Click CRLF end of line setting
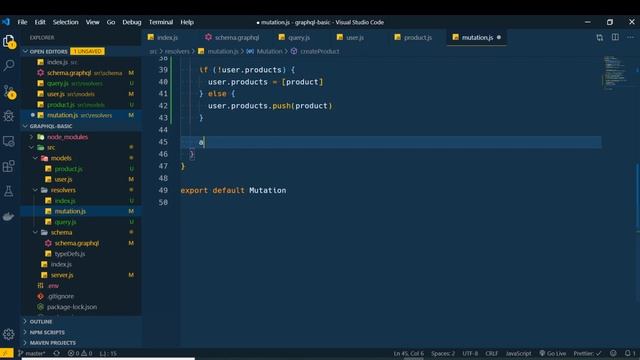The width and height of the screenshot is (640, 360). (491, 353)
